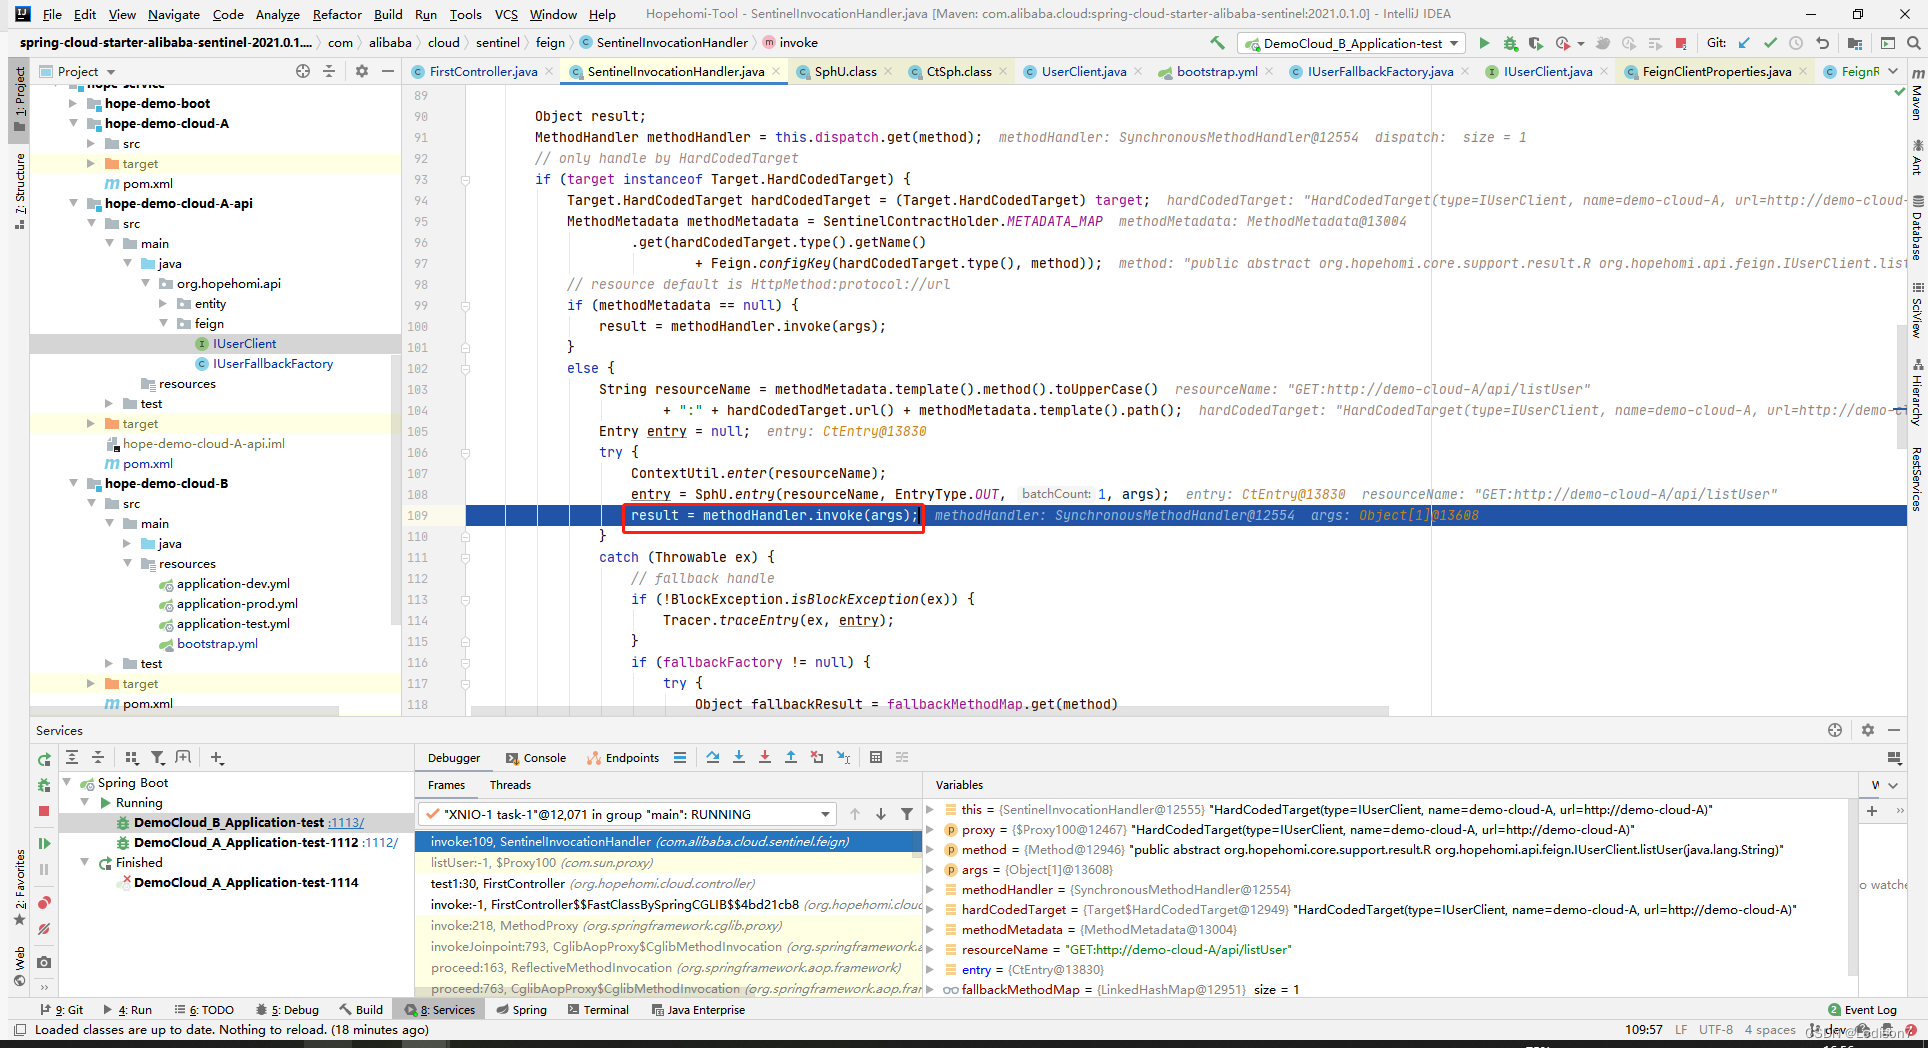
Task: Switch to Console tab in debugger
Action: pos(536,758)
